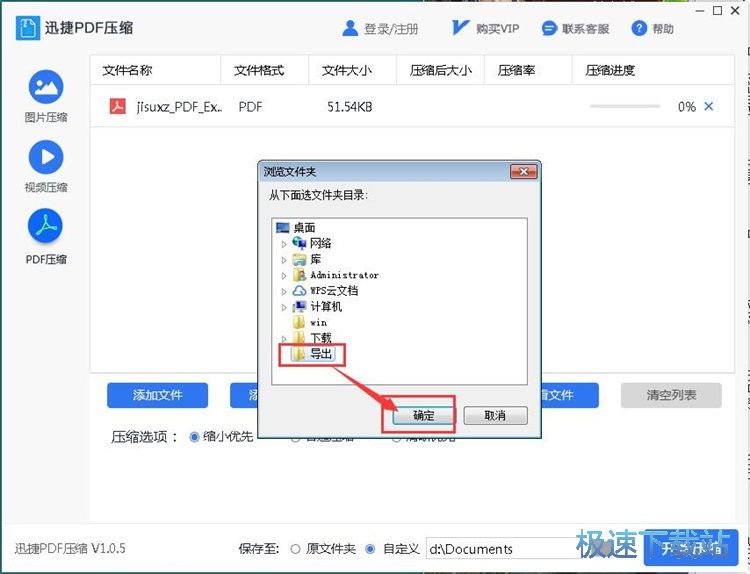Click the 文件格式 column header
The width and height of the screenshot is (750, 574).
point(259,71)
